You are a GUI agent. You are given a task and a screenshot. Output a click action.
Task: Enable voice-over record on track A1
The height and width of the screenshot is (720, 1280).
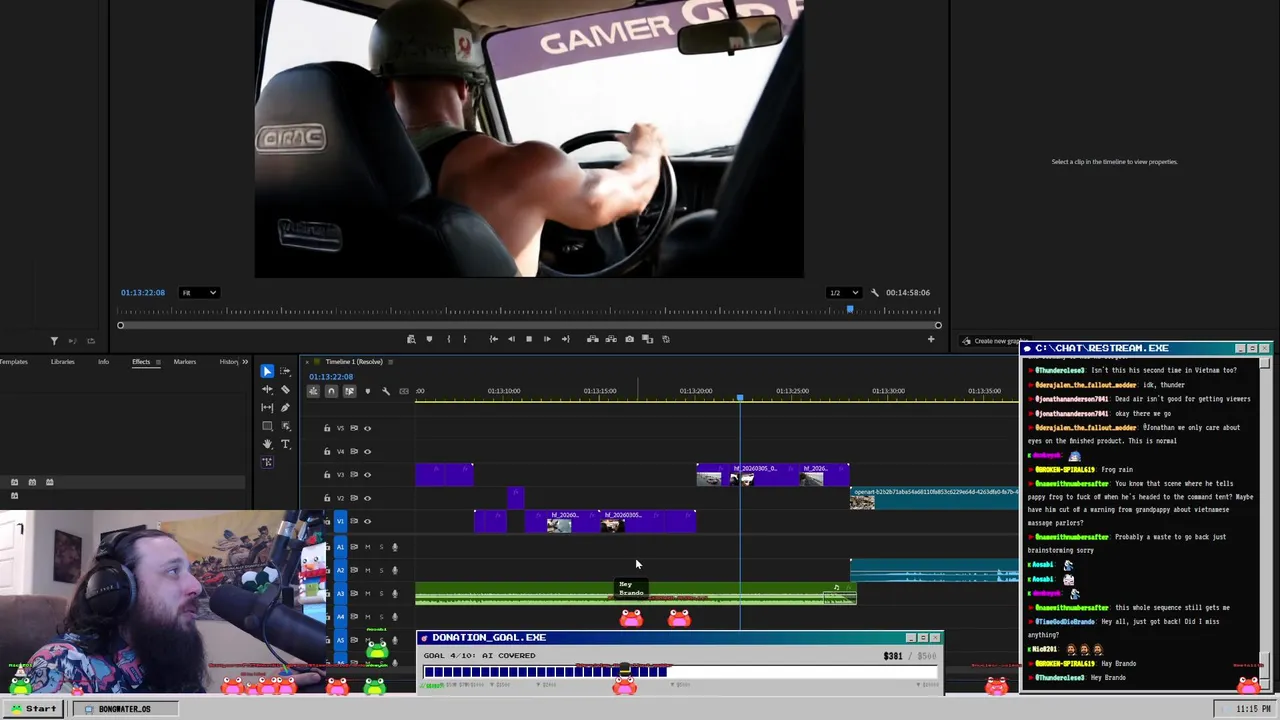coord(394,547)
